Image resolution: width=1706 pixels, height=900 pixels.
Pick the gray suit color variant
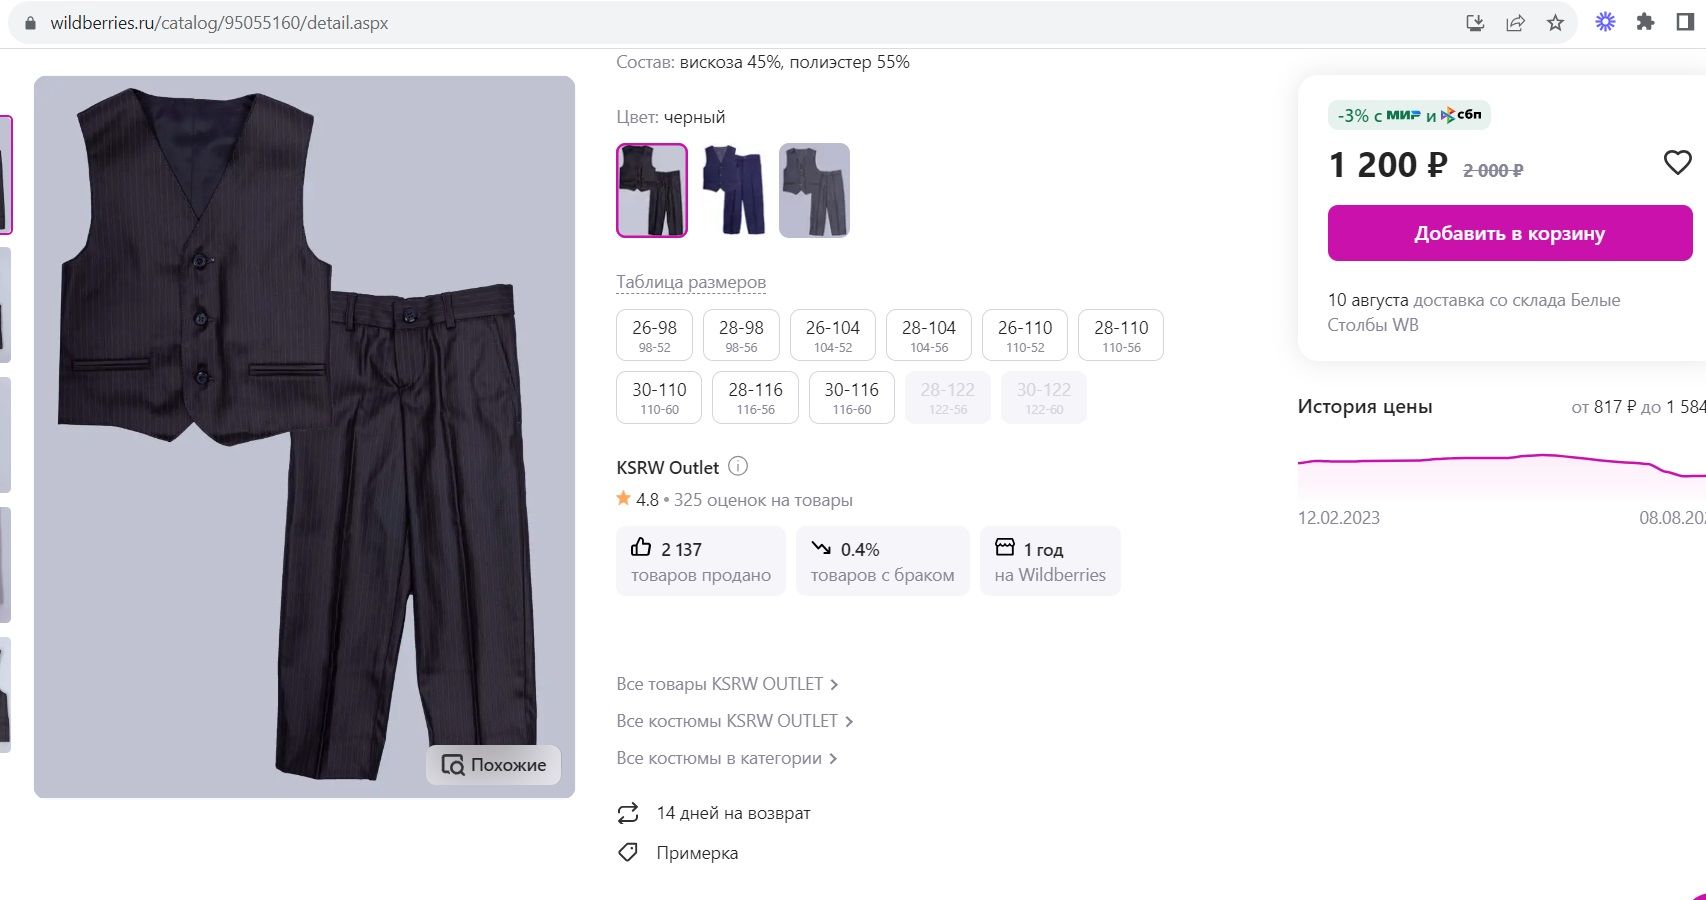[814, 190]
